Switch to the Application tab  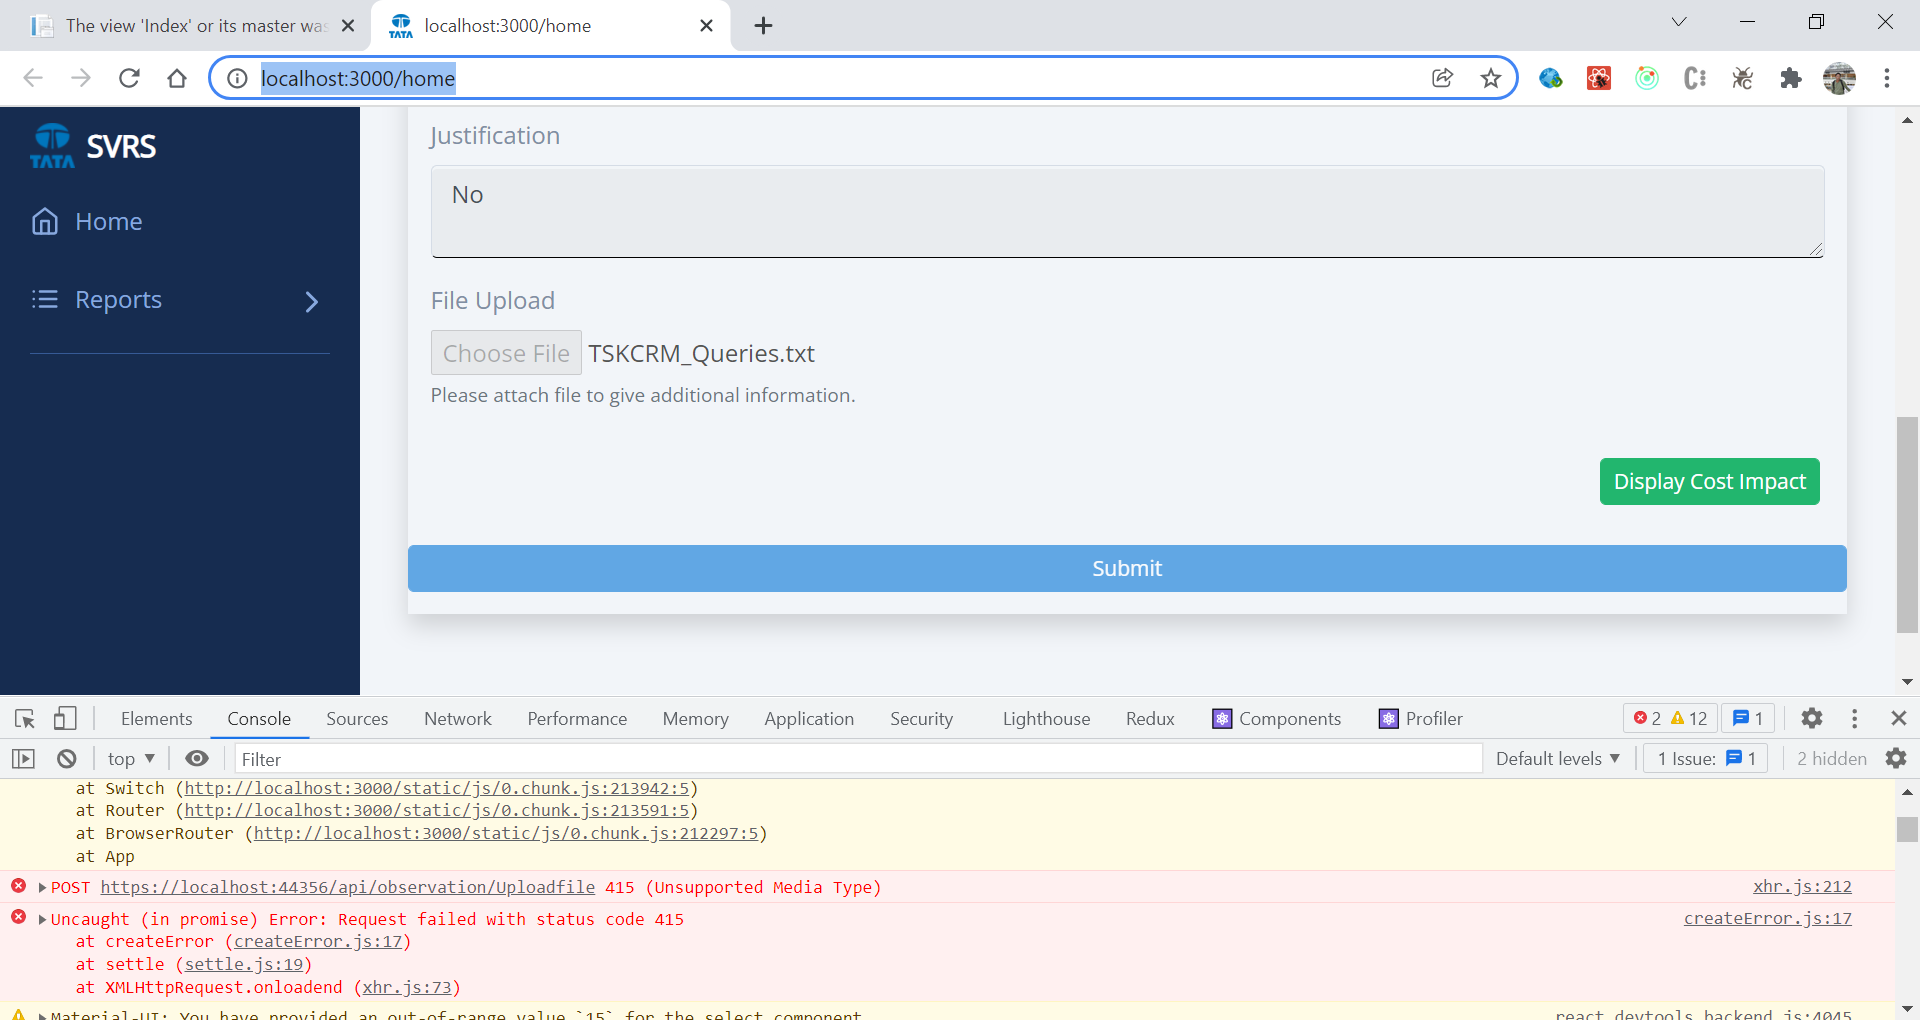pos(809,719)
